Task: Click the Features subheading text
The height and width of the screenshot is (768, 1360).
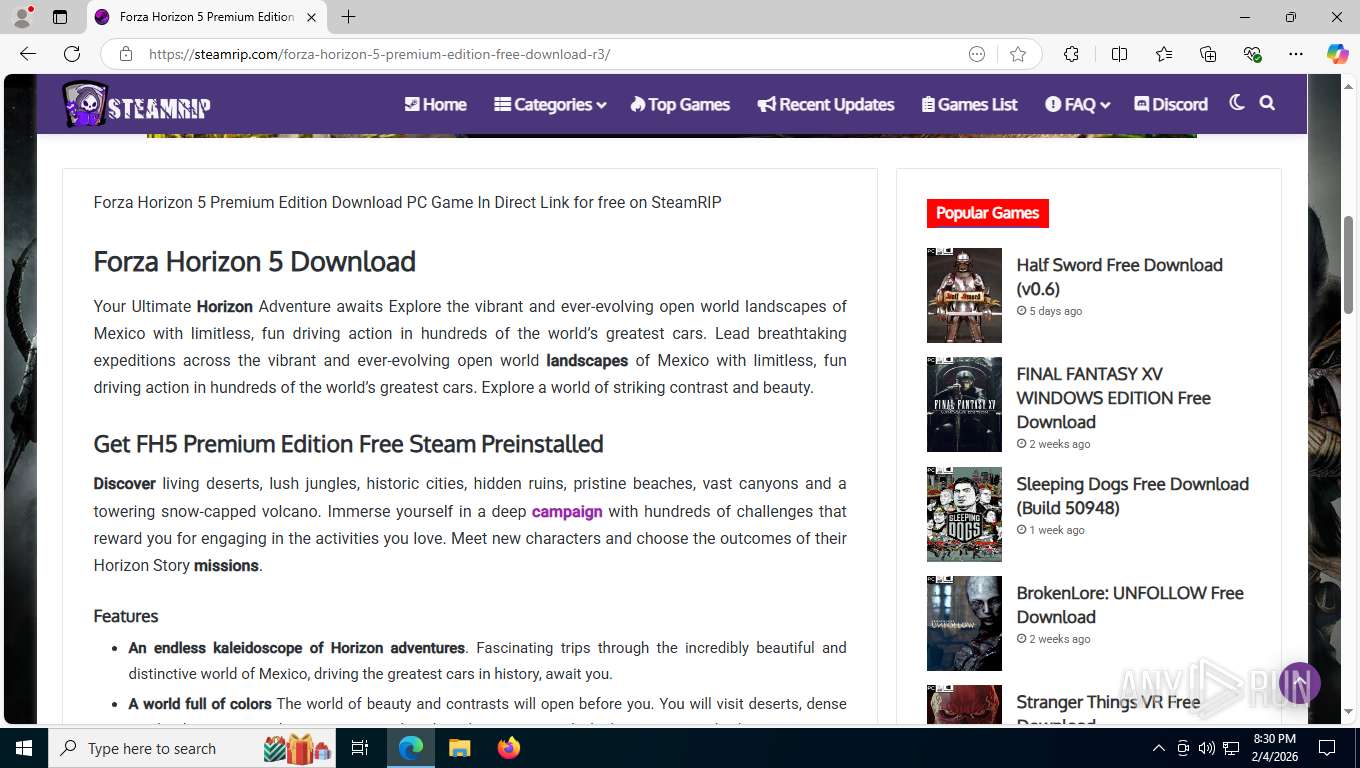Action: point(126,616)
